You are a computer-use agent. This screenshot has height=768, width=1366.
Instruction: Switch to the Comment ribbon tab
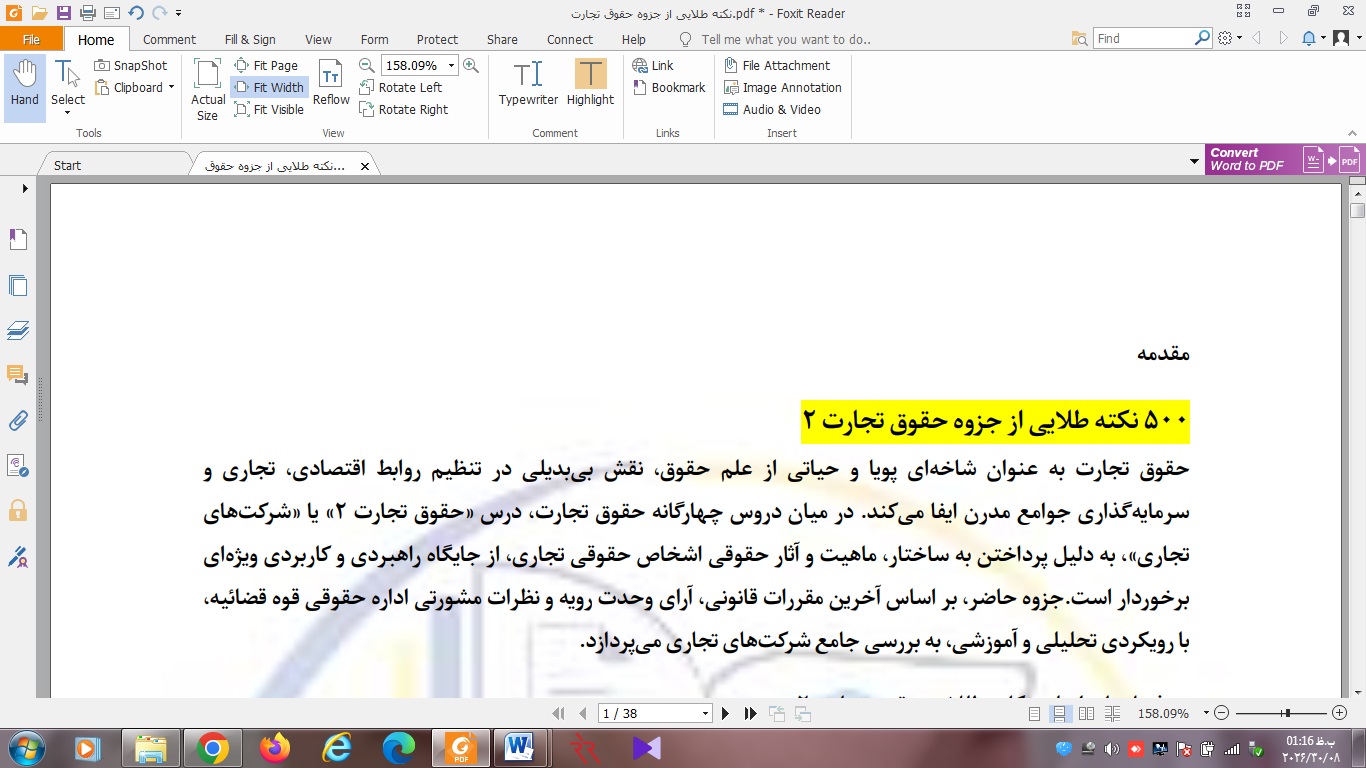169,40
